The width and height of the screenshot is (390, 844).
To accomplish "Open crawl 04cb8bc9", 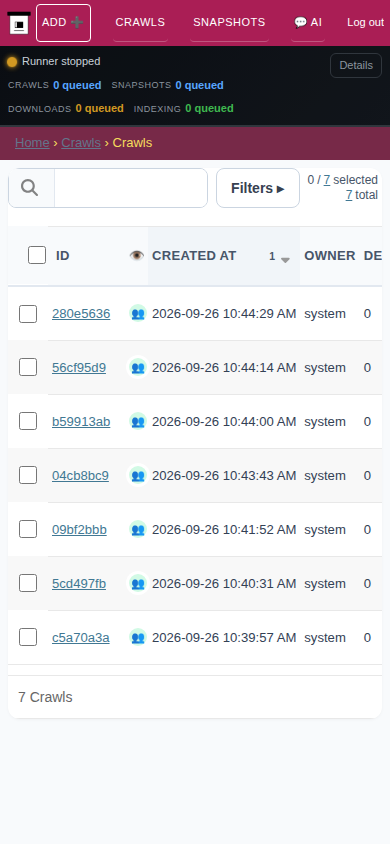I will [80, 476].
